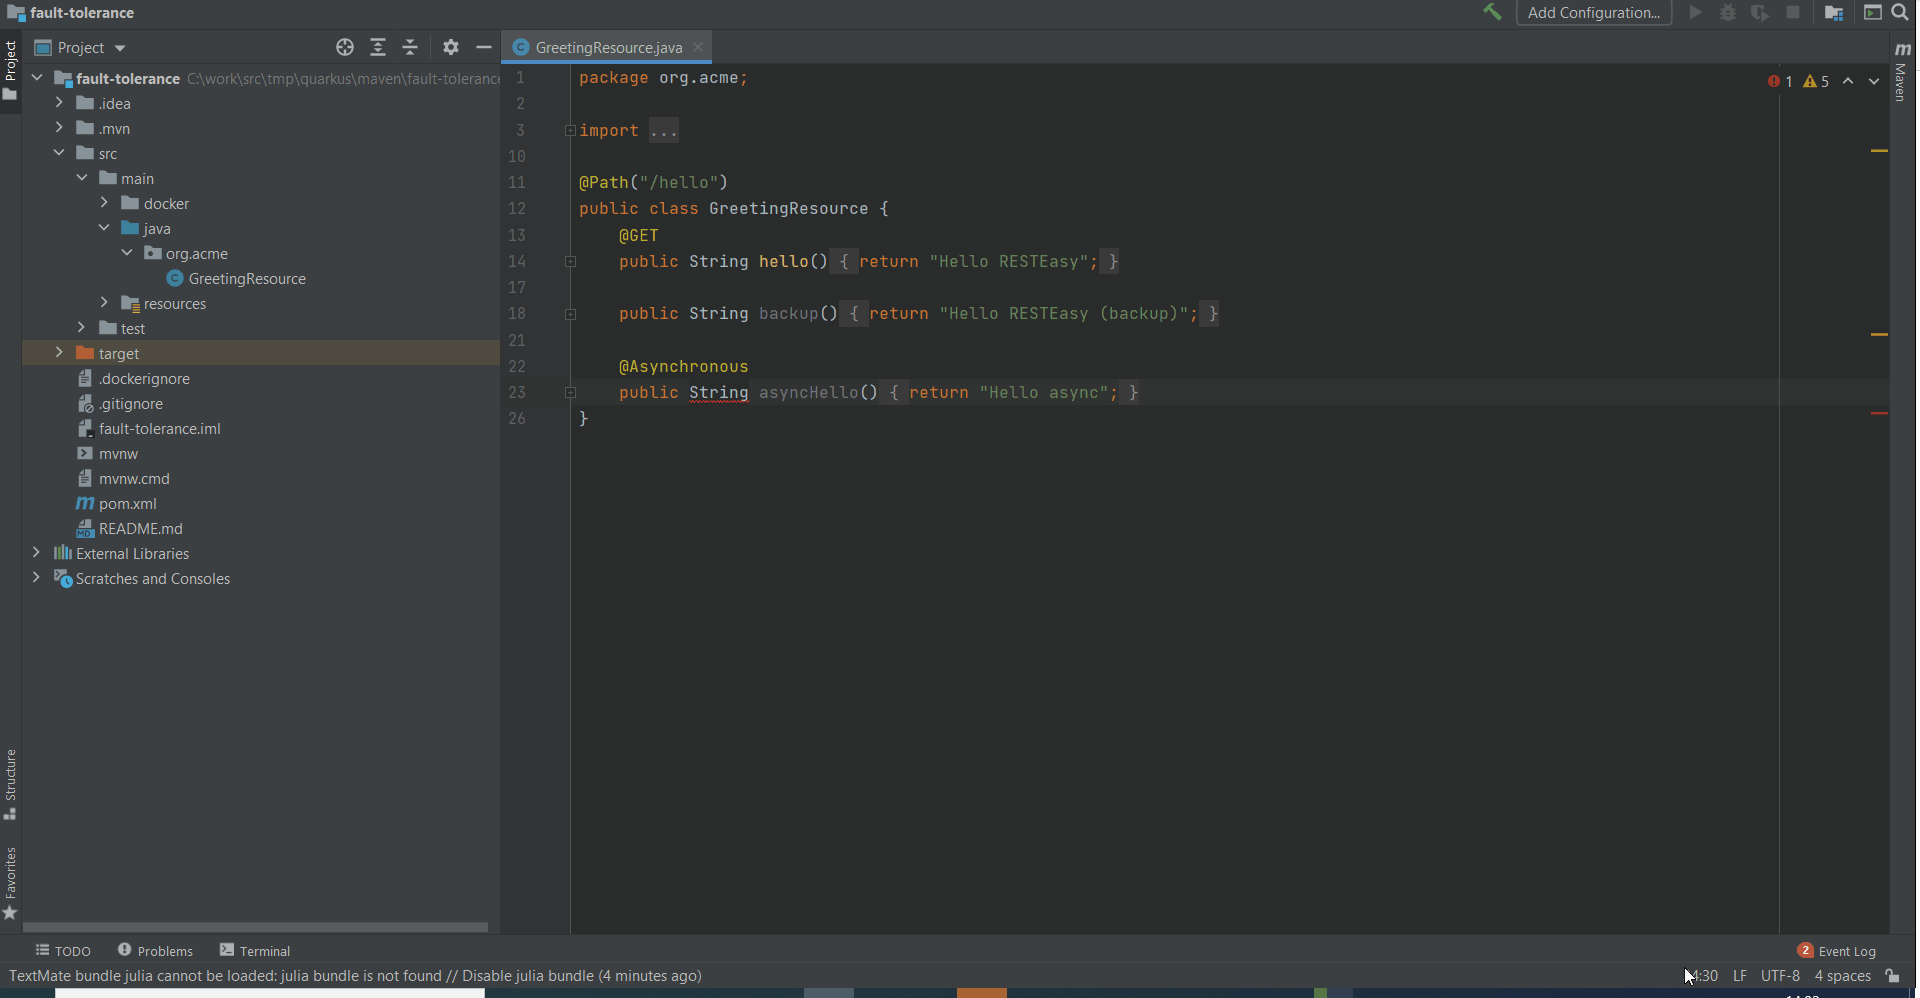
Task: Expand External Libraries node
Action: 36,553
